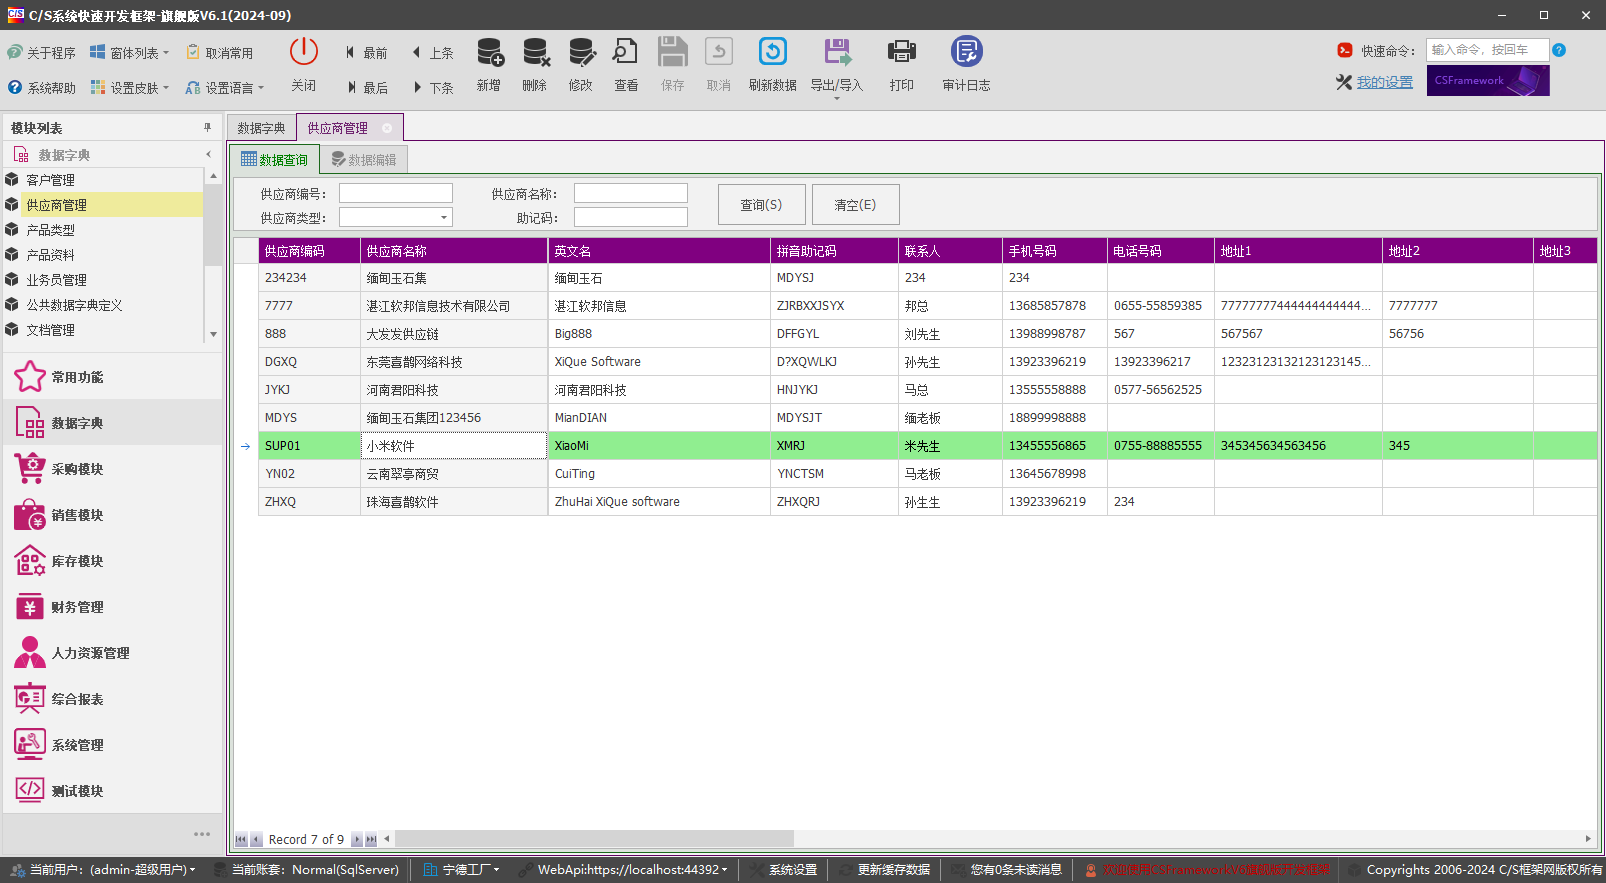Open 财务管理 finance module
1606x883 pixels.
pyautogui.click(x=113, y=607)
